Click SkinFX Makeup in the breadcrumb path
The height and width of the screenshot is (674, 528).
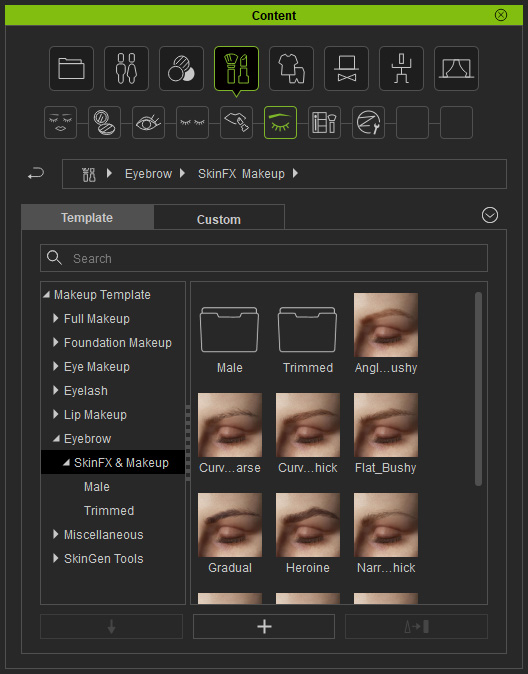tap(241, 174)
